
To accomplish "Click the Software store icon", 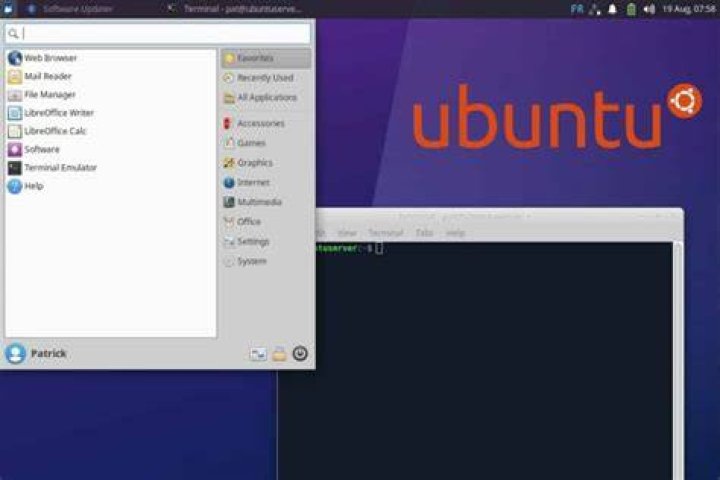I will coord(15,149).
